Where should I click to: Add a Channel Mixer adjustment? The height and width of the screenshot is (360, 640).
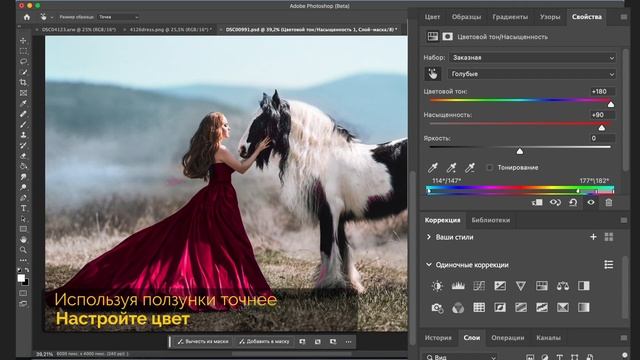pos(458,307)
